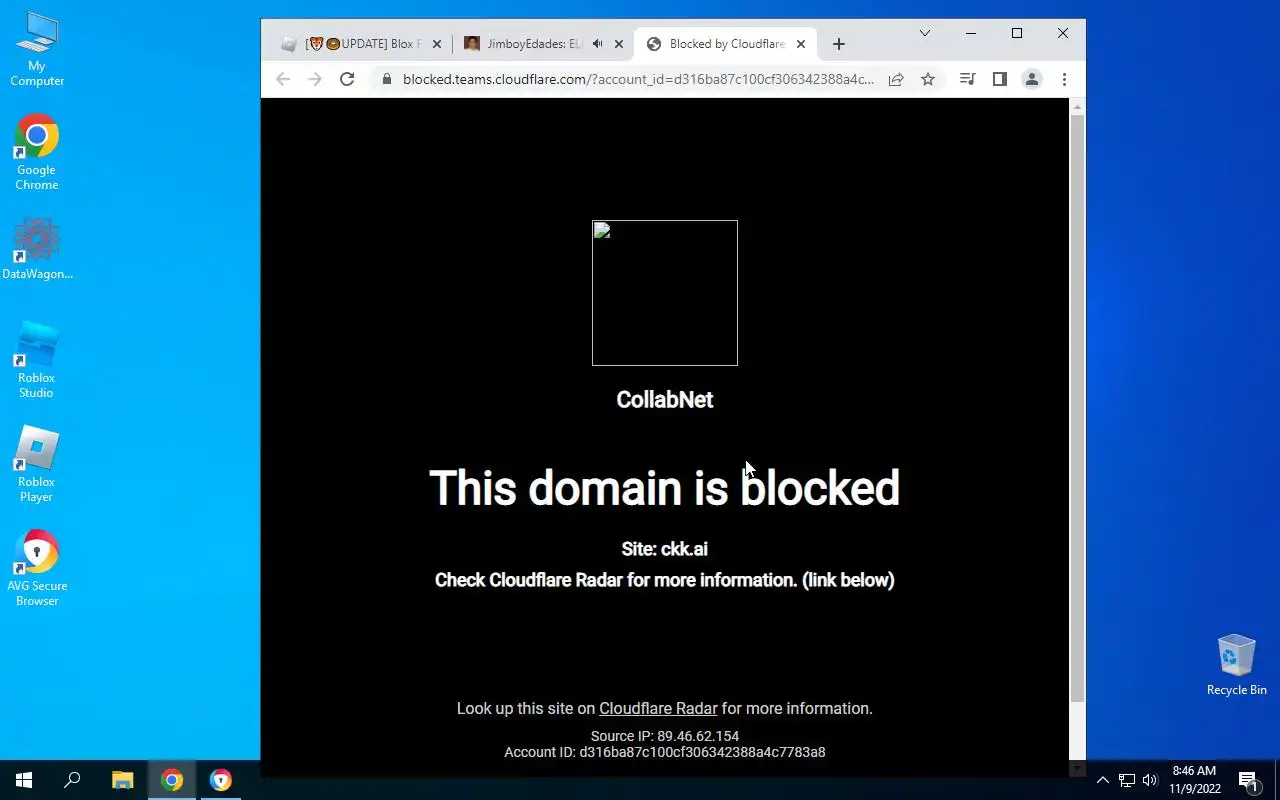
Task: Open the DataWagon desktop shortcut
Action: [37, 250]
